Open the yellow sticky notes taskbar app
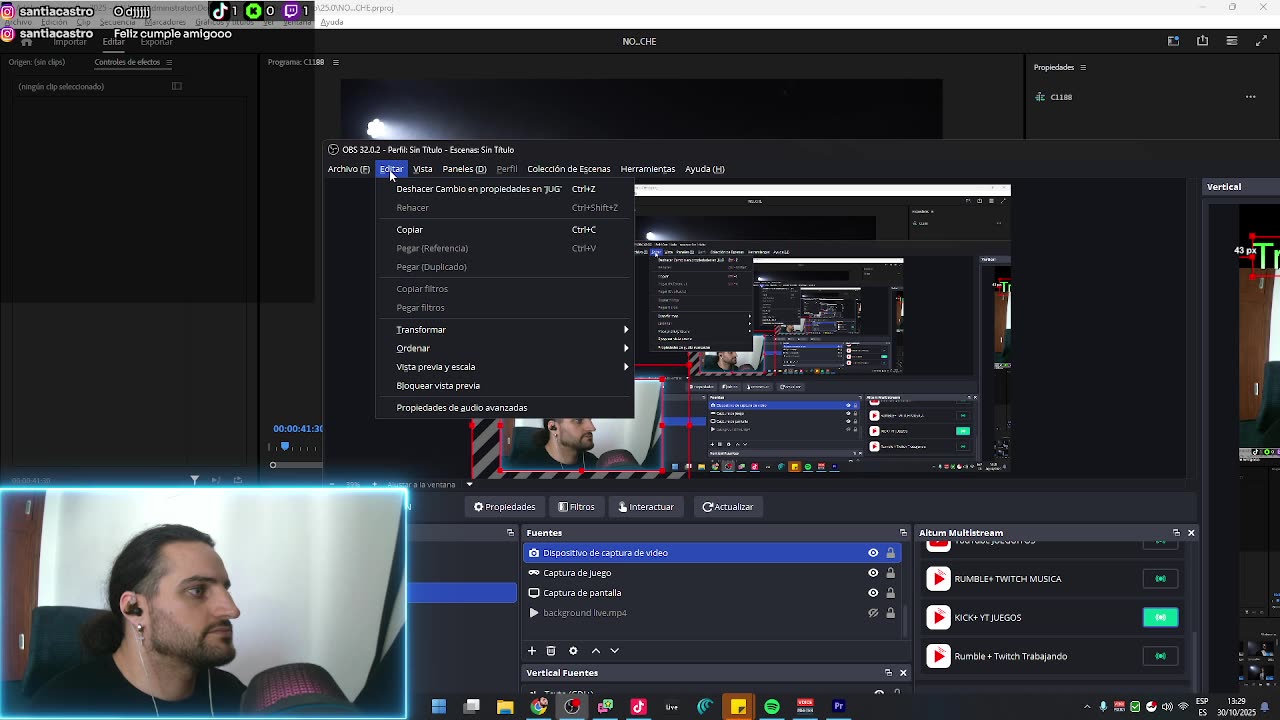 [x=738, y=707]
